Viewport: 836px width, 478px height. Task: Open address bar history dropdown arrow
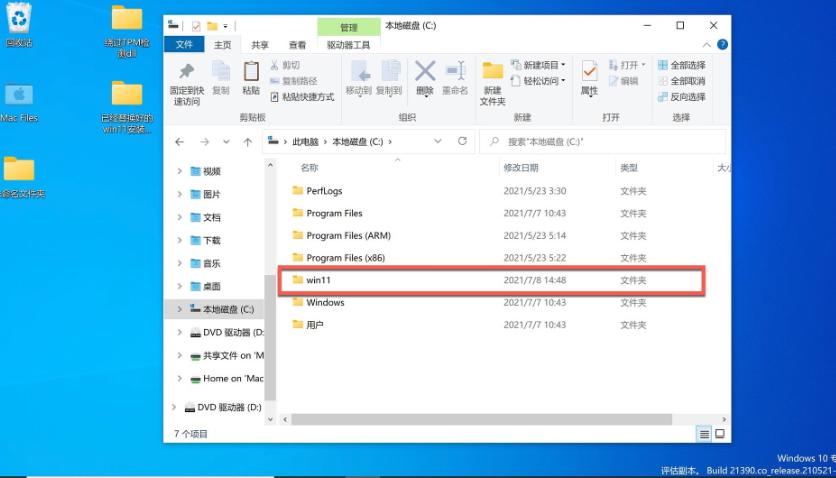[438, 141]
